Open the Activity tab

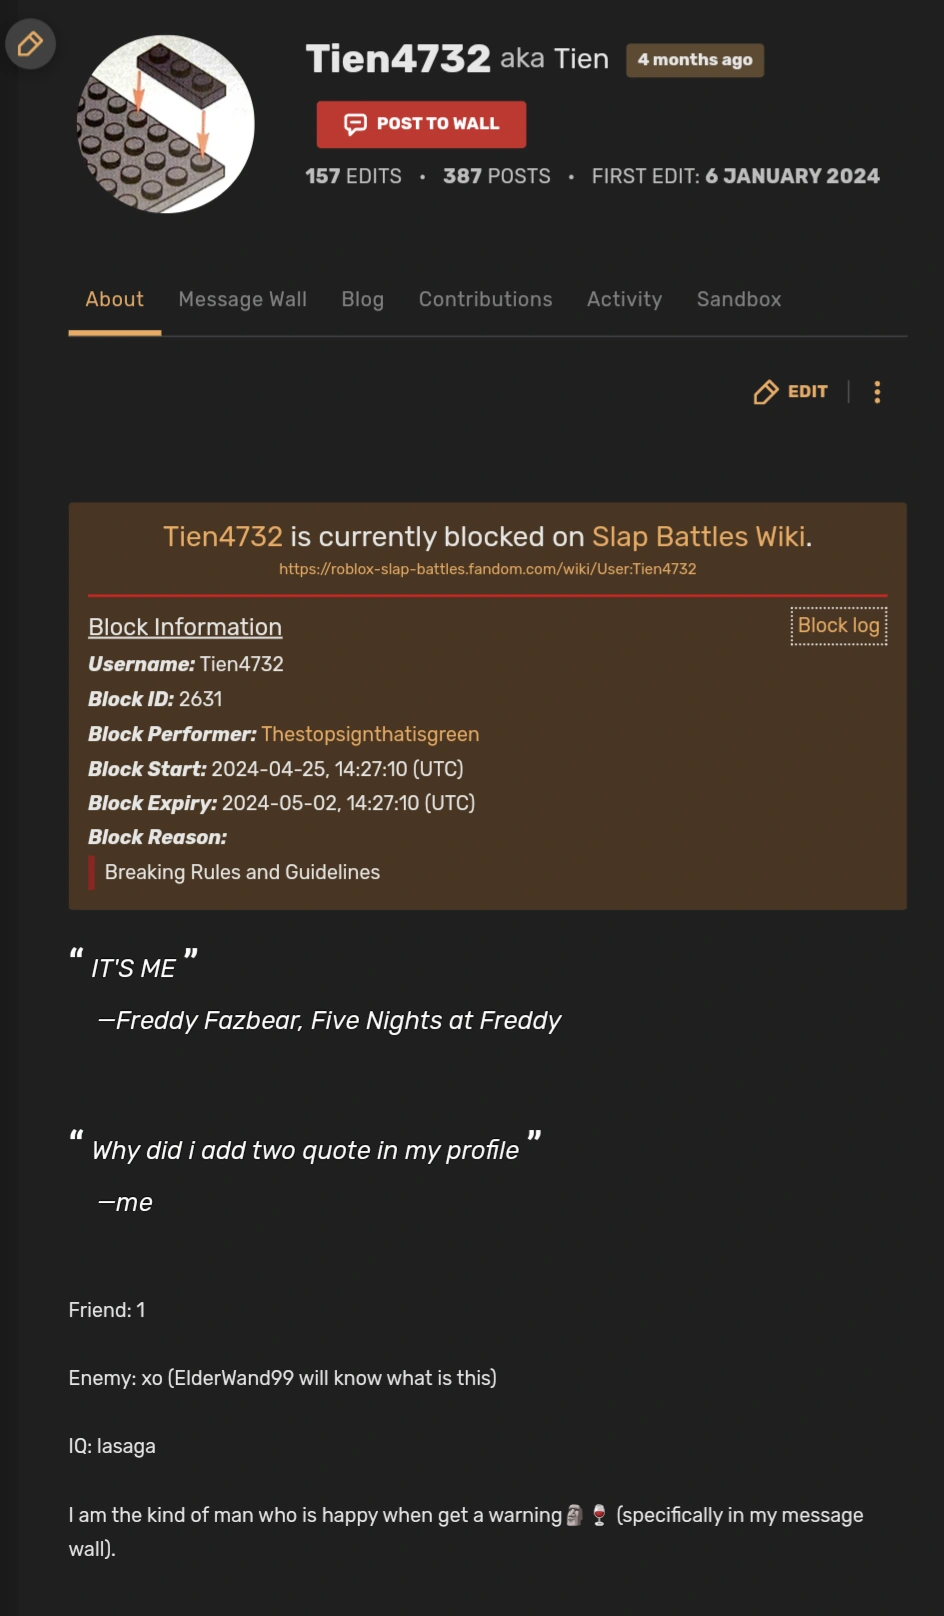624,299
